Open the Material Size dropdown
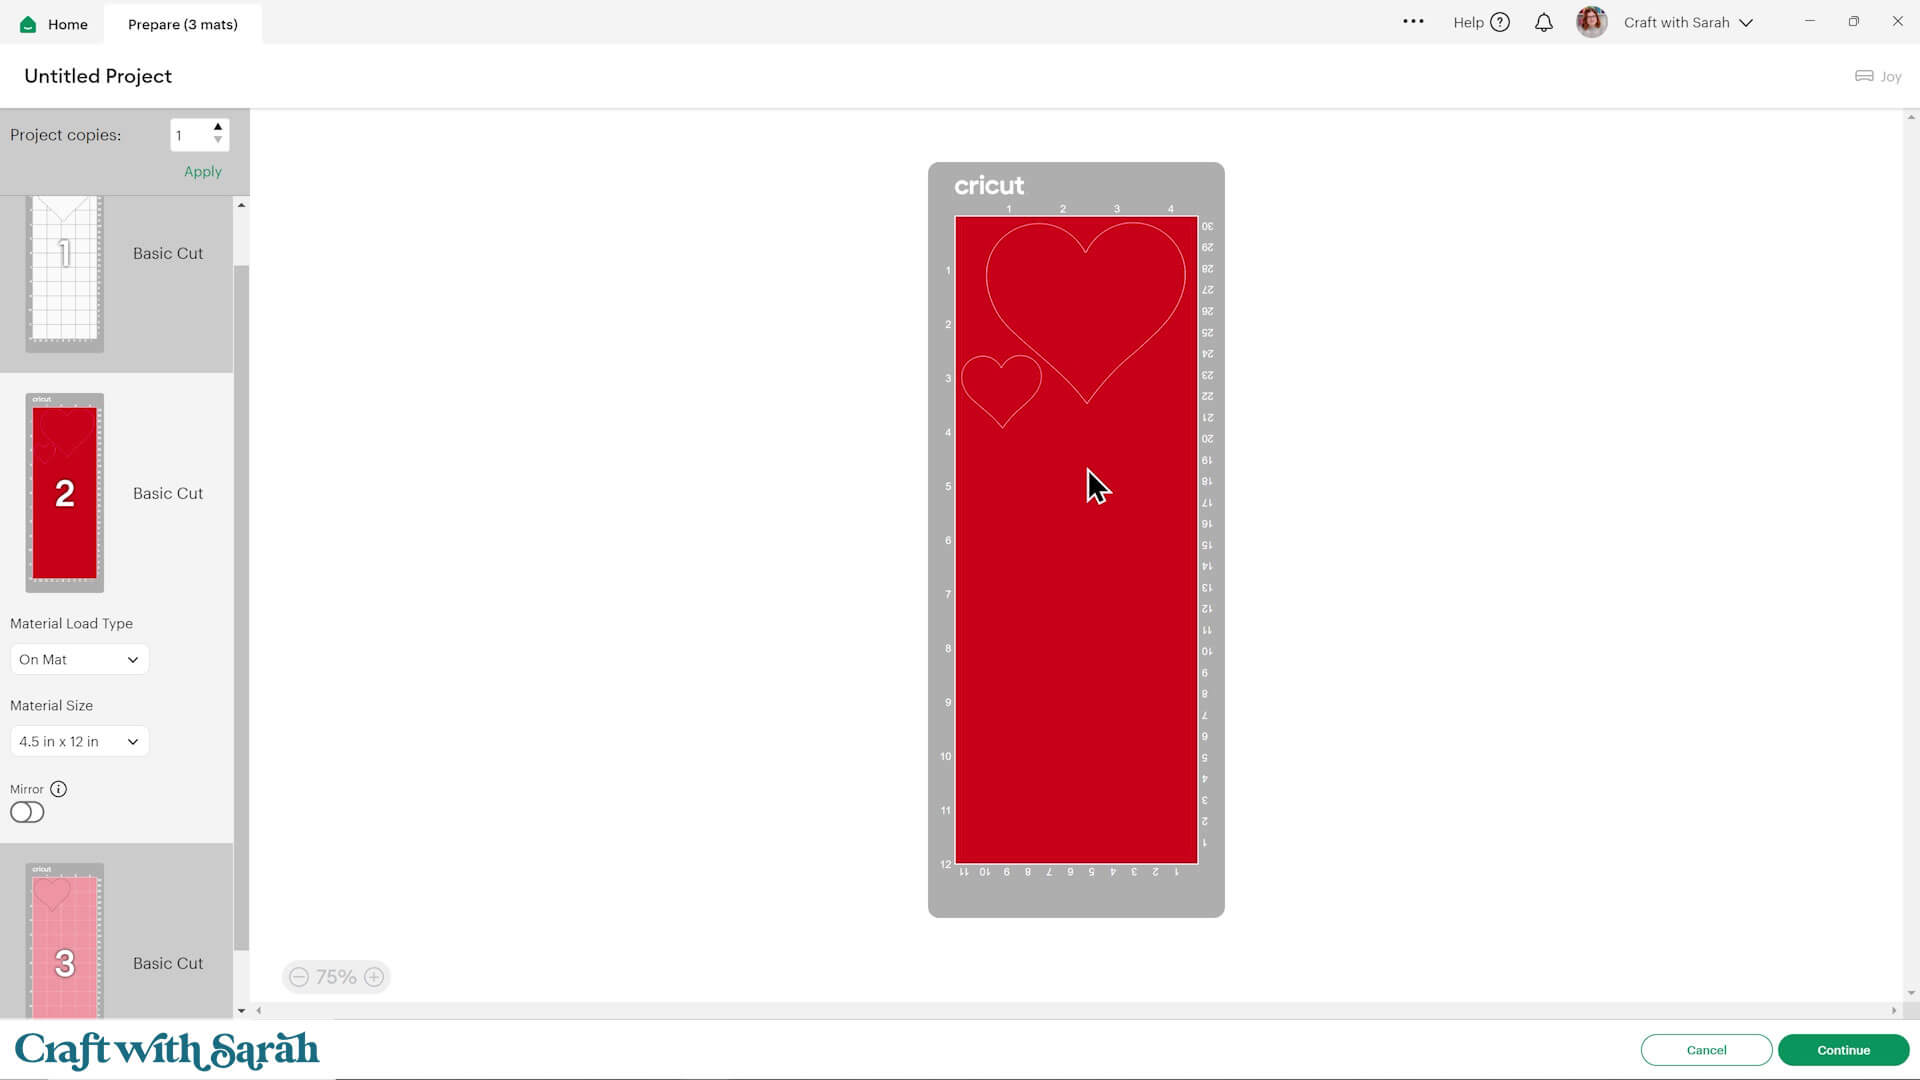This screenshot has width=1920, height=1080. (79, 741)
